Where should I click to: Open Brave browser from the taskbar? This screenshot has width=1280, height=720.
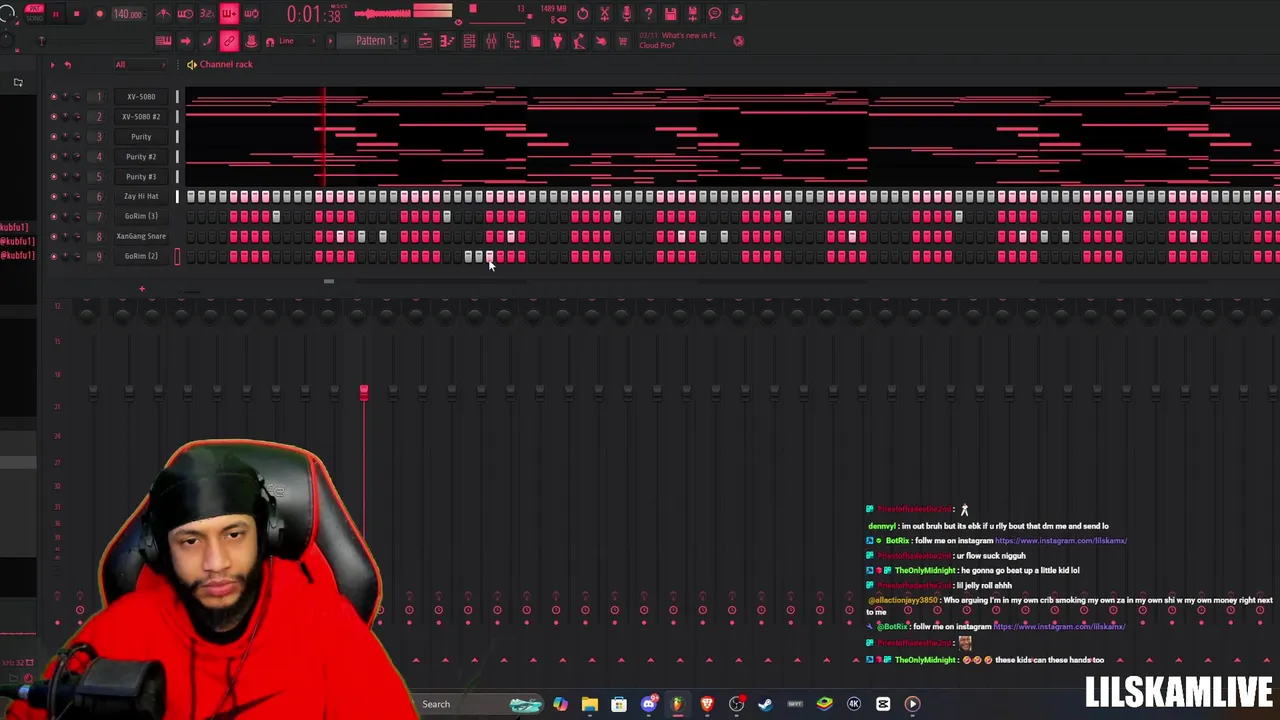tap(707, 704)
